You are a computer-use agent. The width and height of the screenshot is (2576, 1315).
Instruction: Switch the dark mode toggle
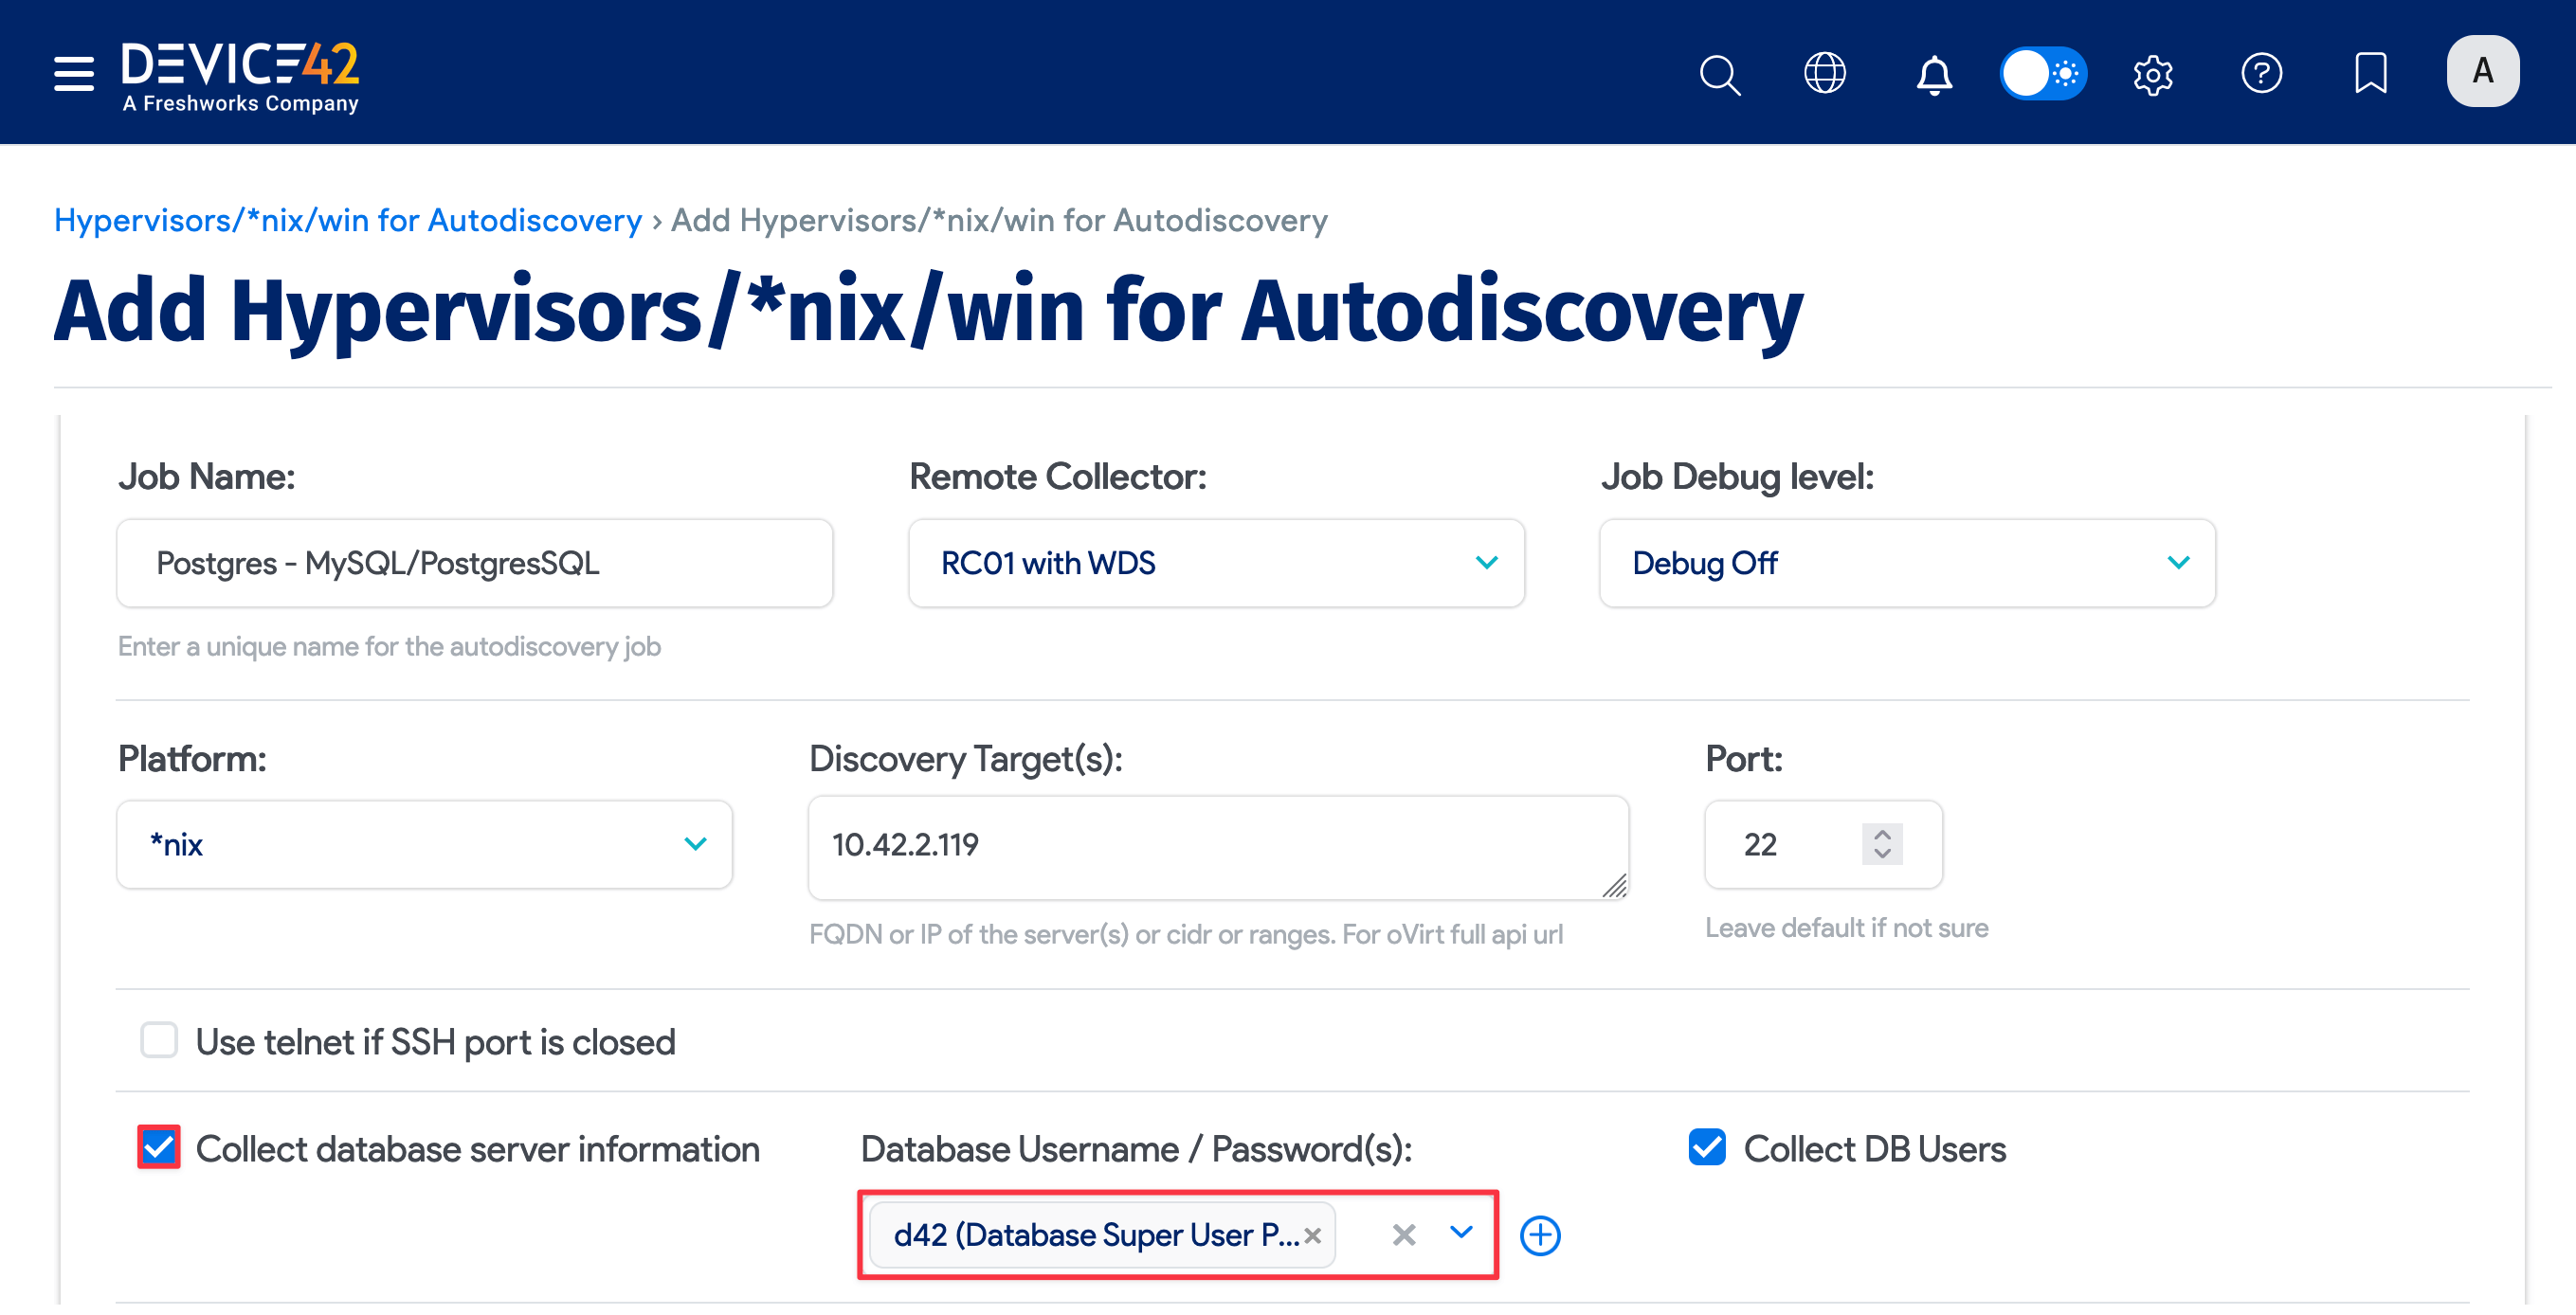pos(2043,72)
